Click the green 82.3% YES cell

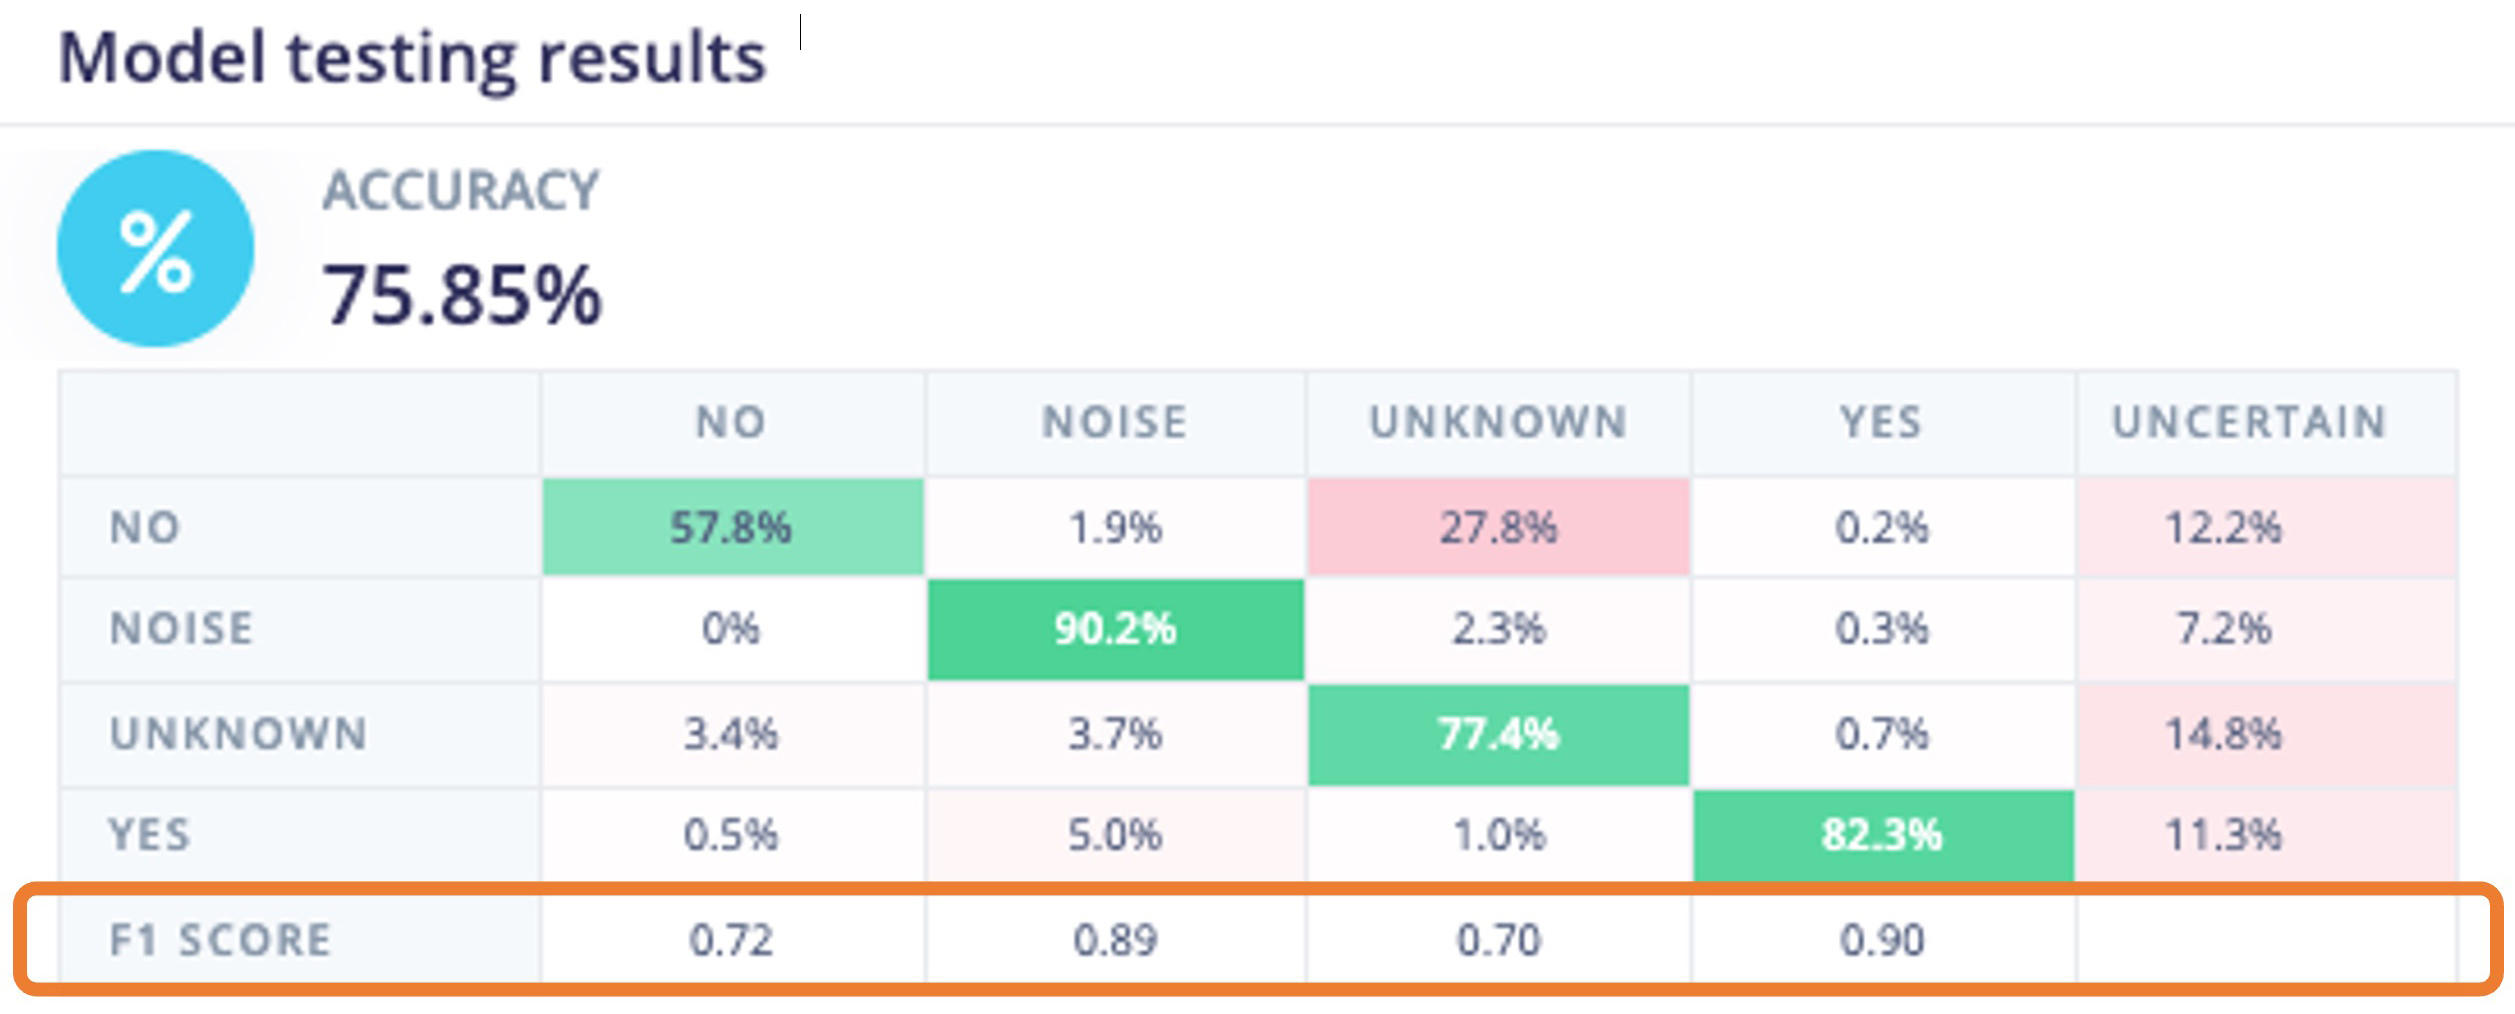click(x=1881, y=834)
